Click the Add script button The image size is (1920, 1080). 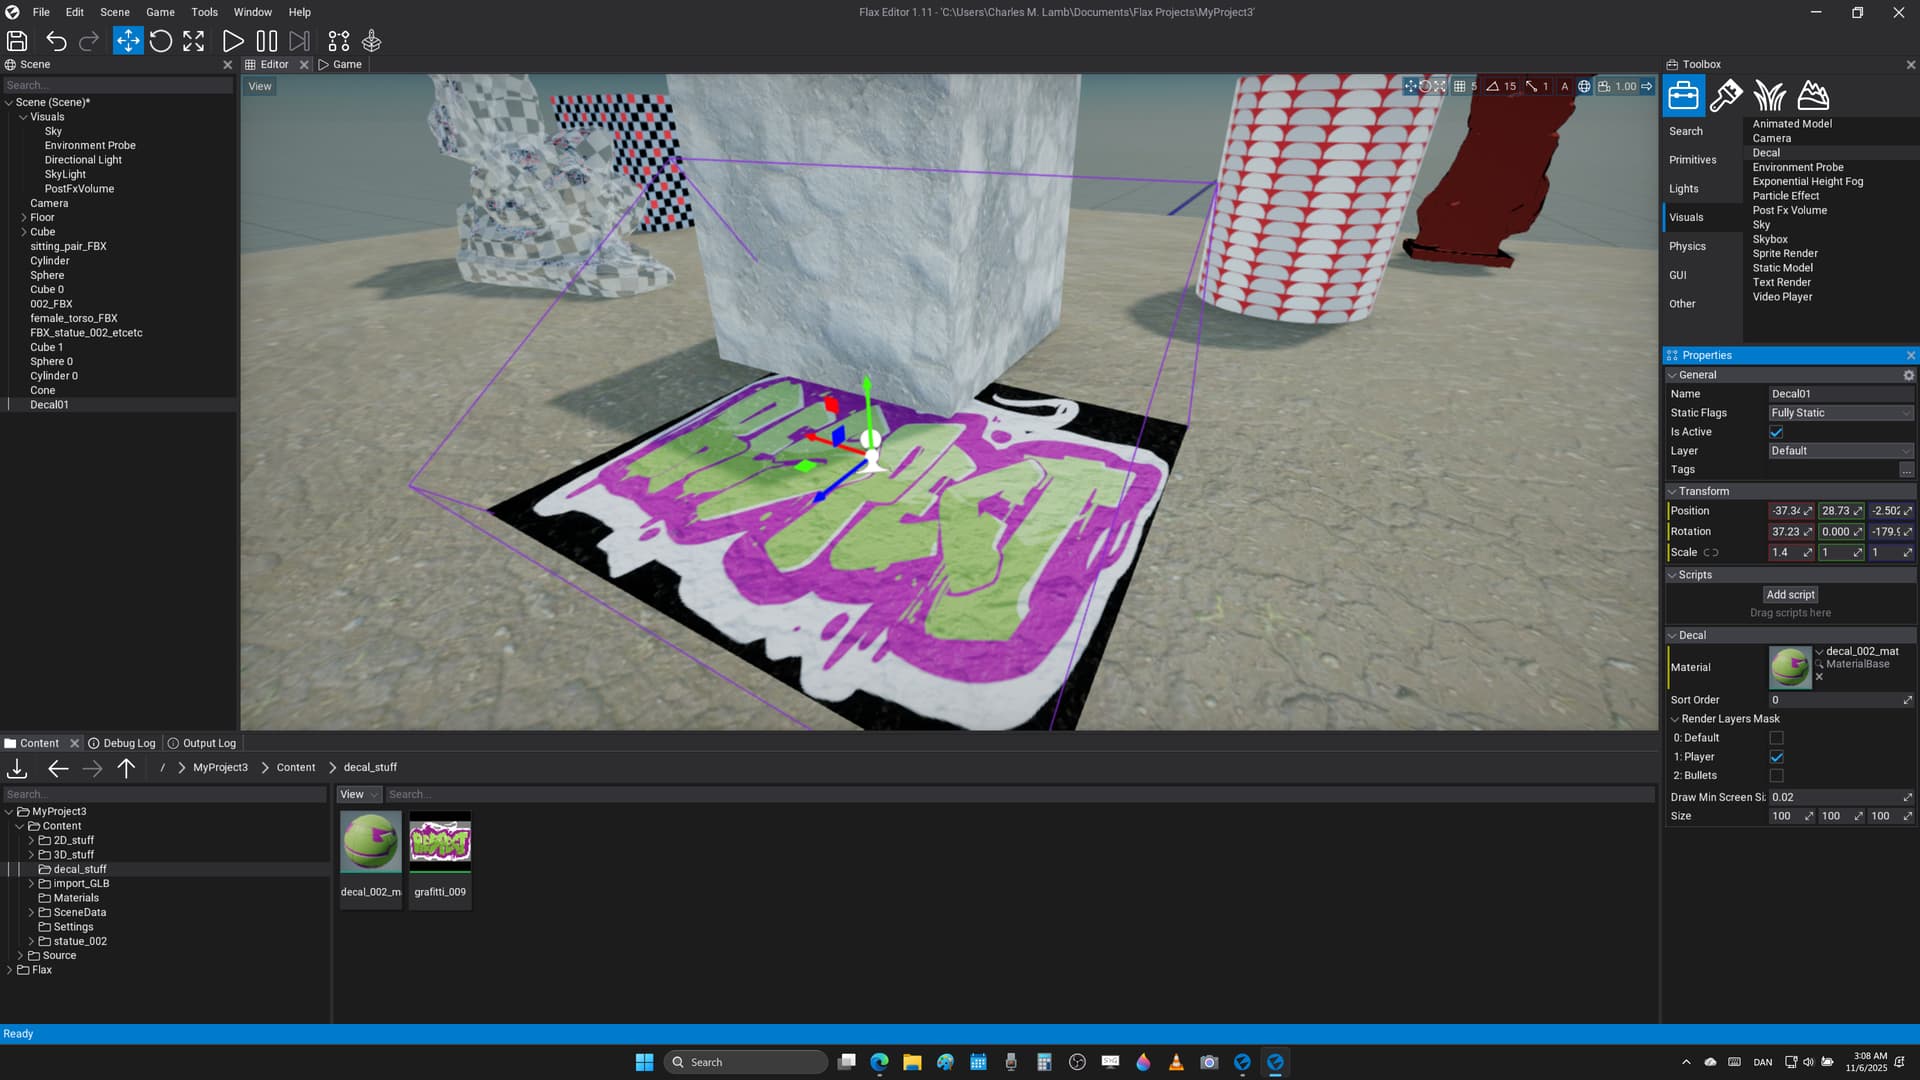(1790, 594)
